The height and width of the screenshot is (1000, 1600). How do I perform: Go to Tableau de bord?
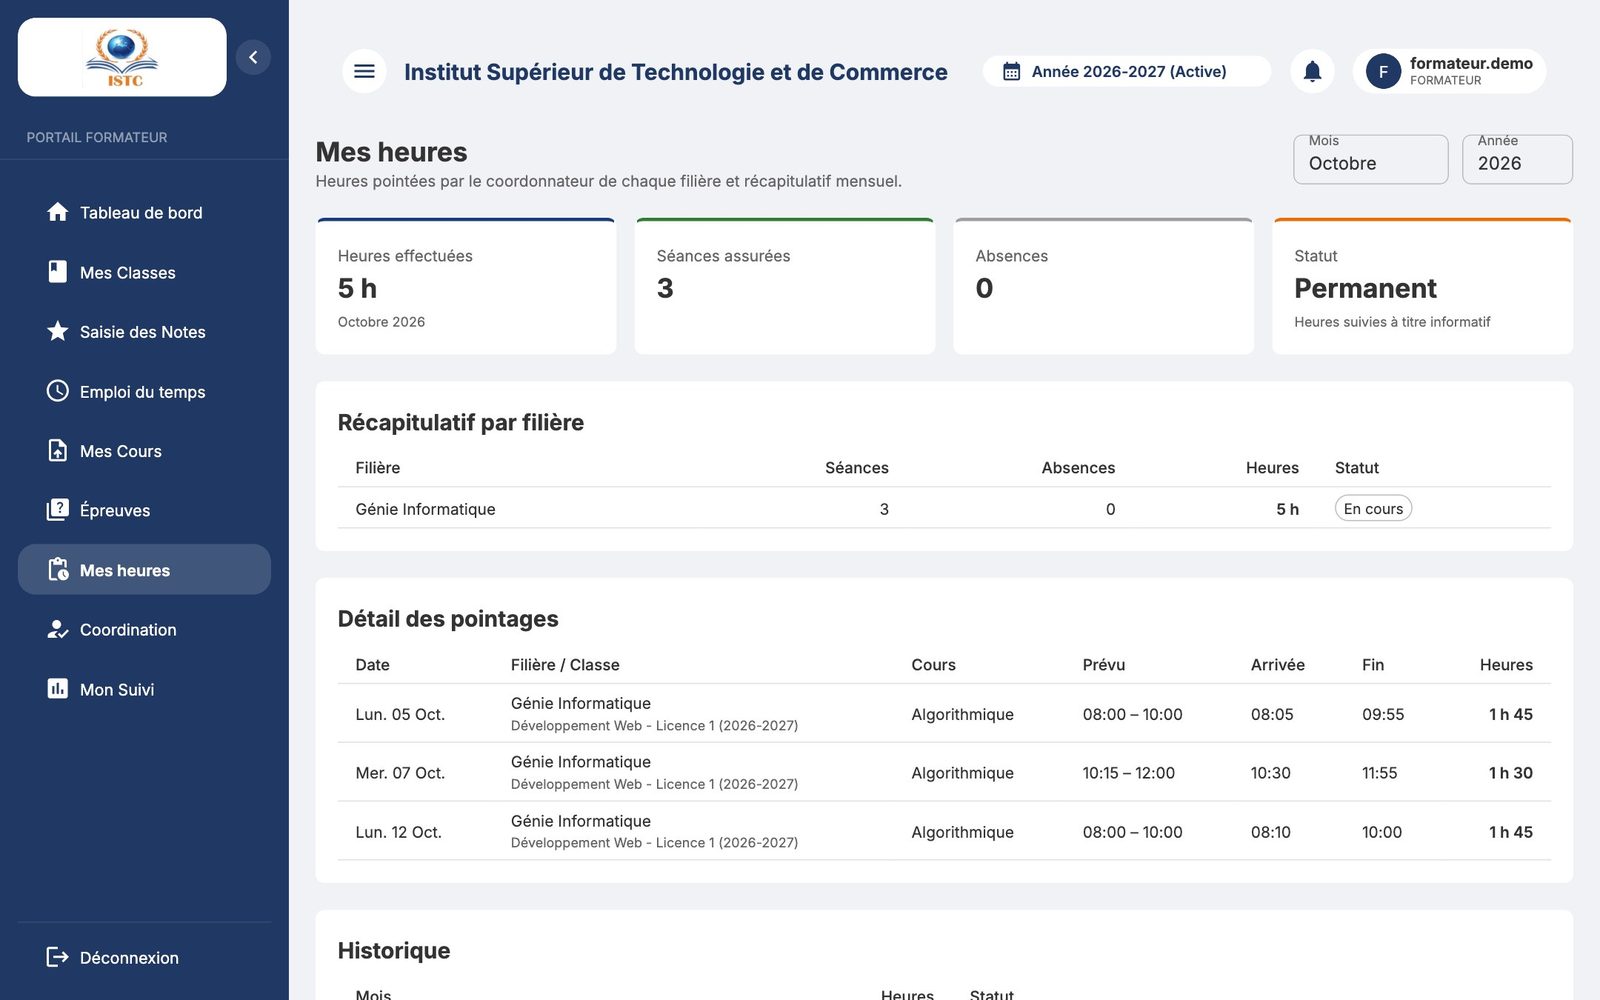[144, 212]
